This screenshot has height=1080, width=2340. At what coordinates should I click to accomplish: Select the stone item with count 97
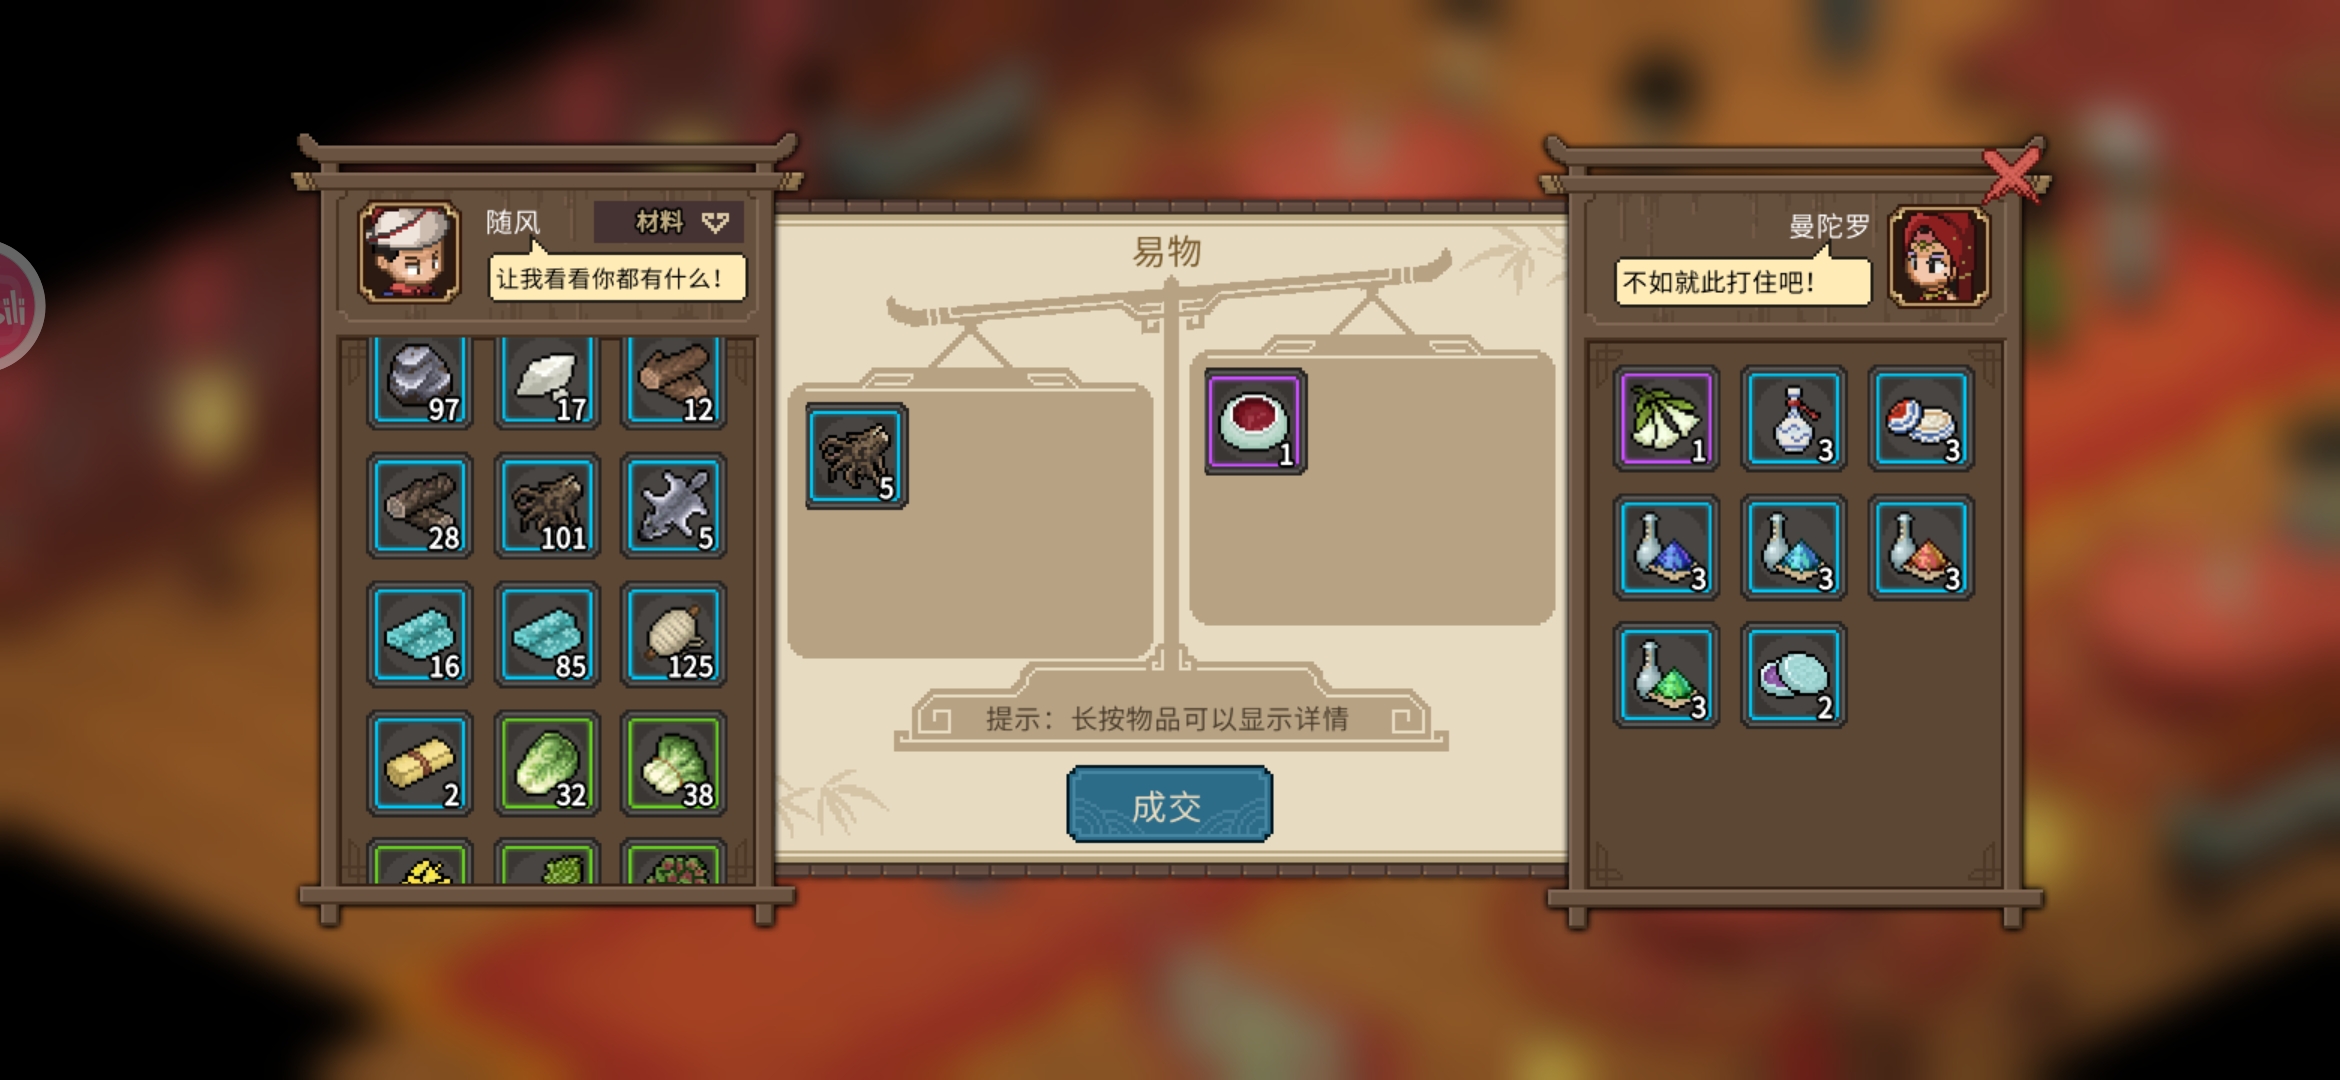pyautogui.click(x=419, y=382)
